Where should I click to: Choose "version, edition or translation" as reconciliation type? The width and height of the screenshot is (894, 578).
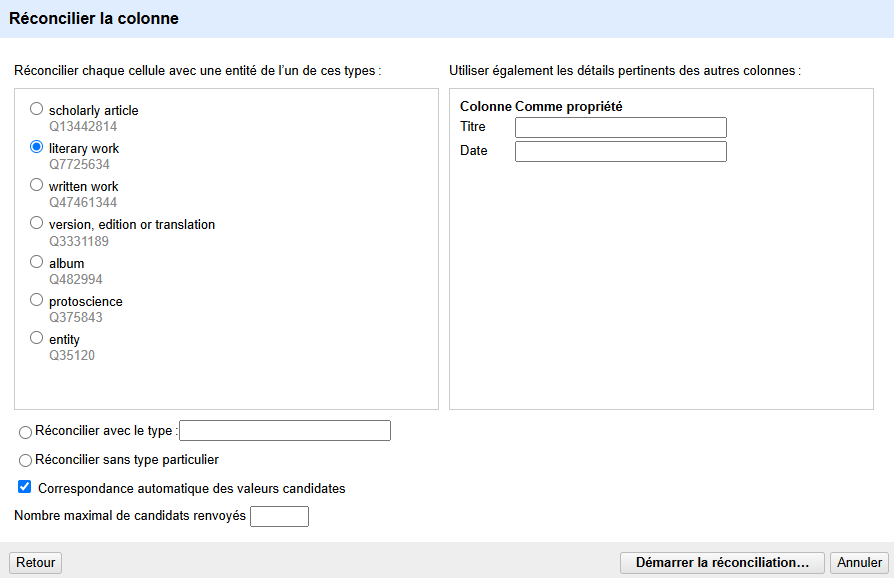[x=37, y=222]
